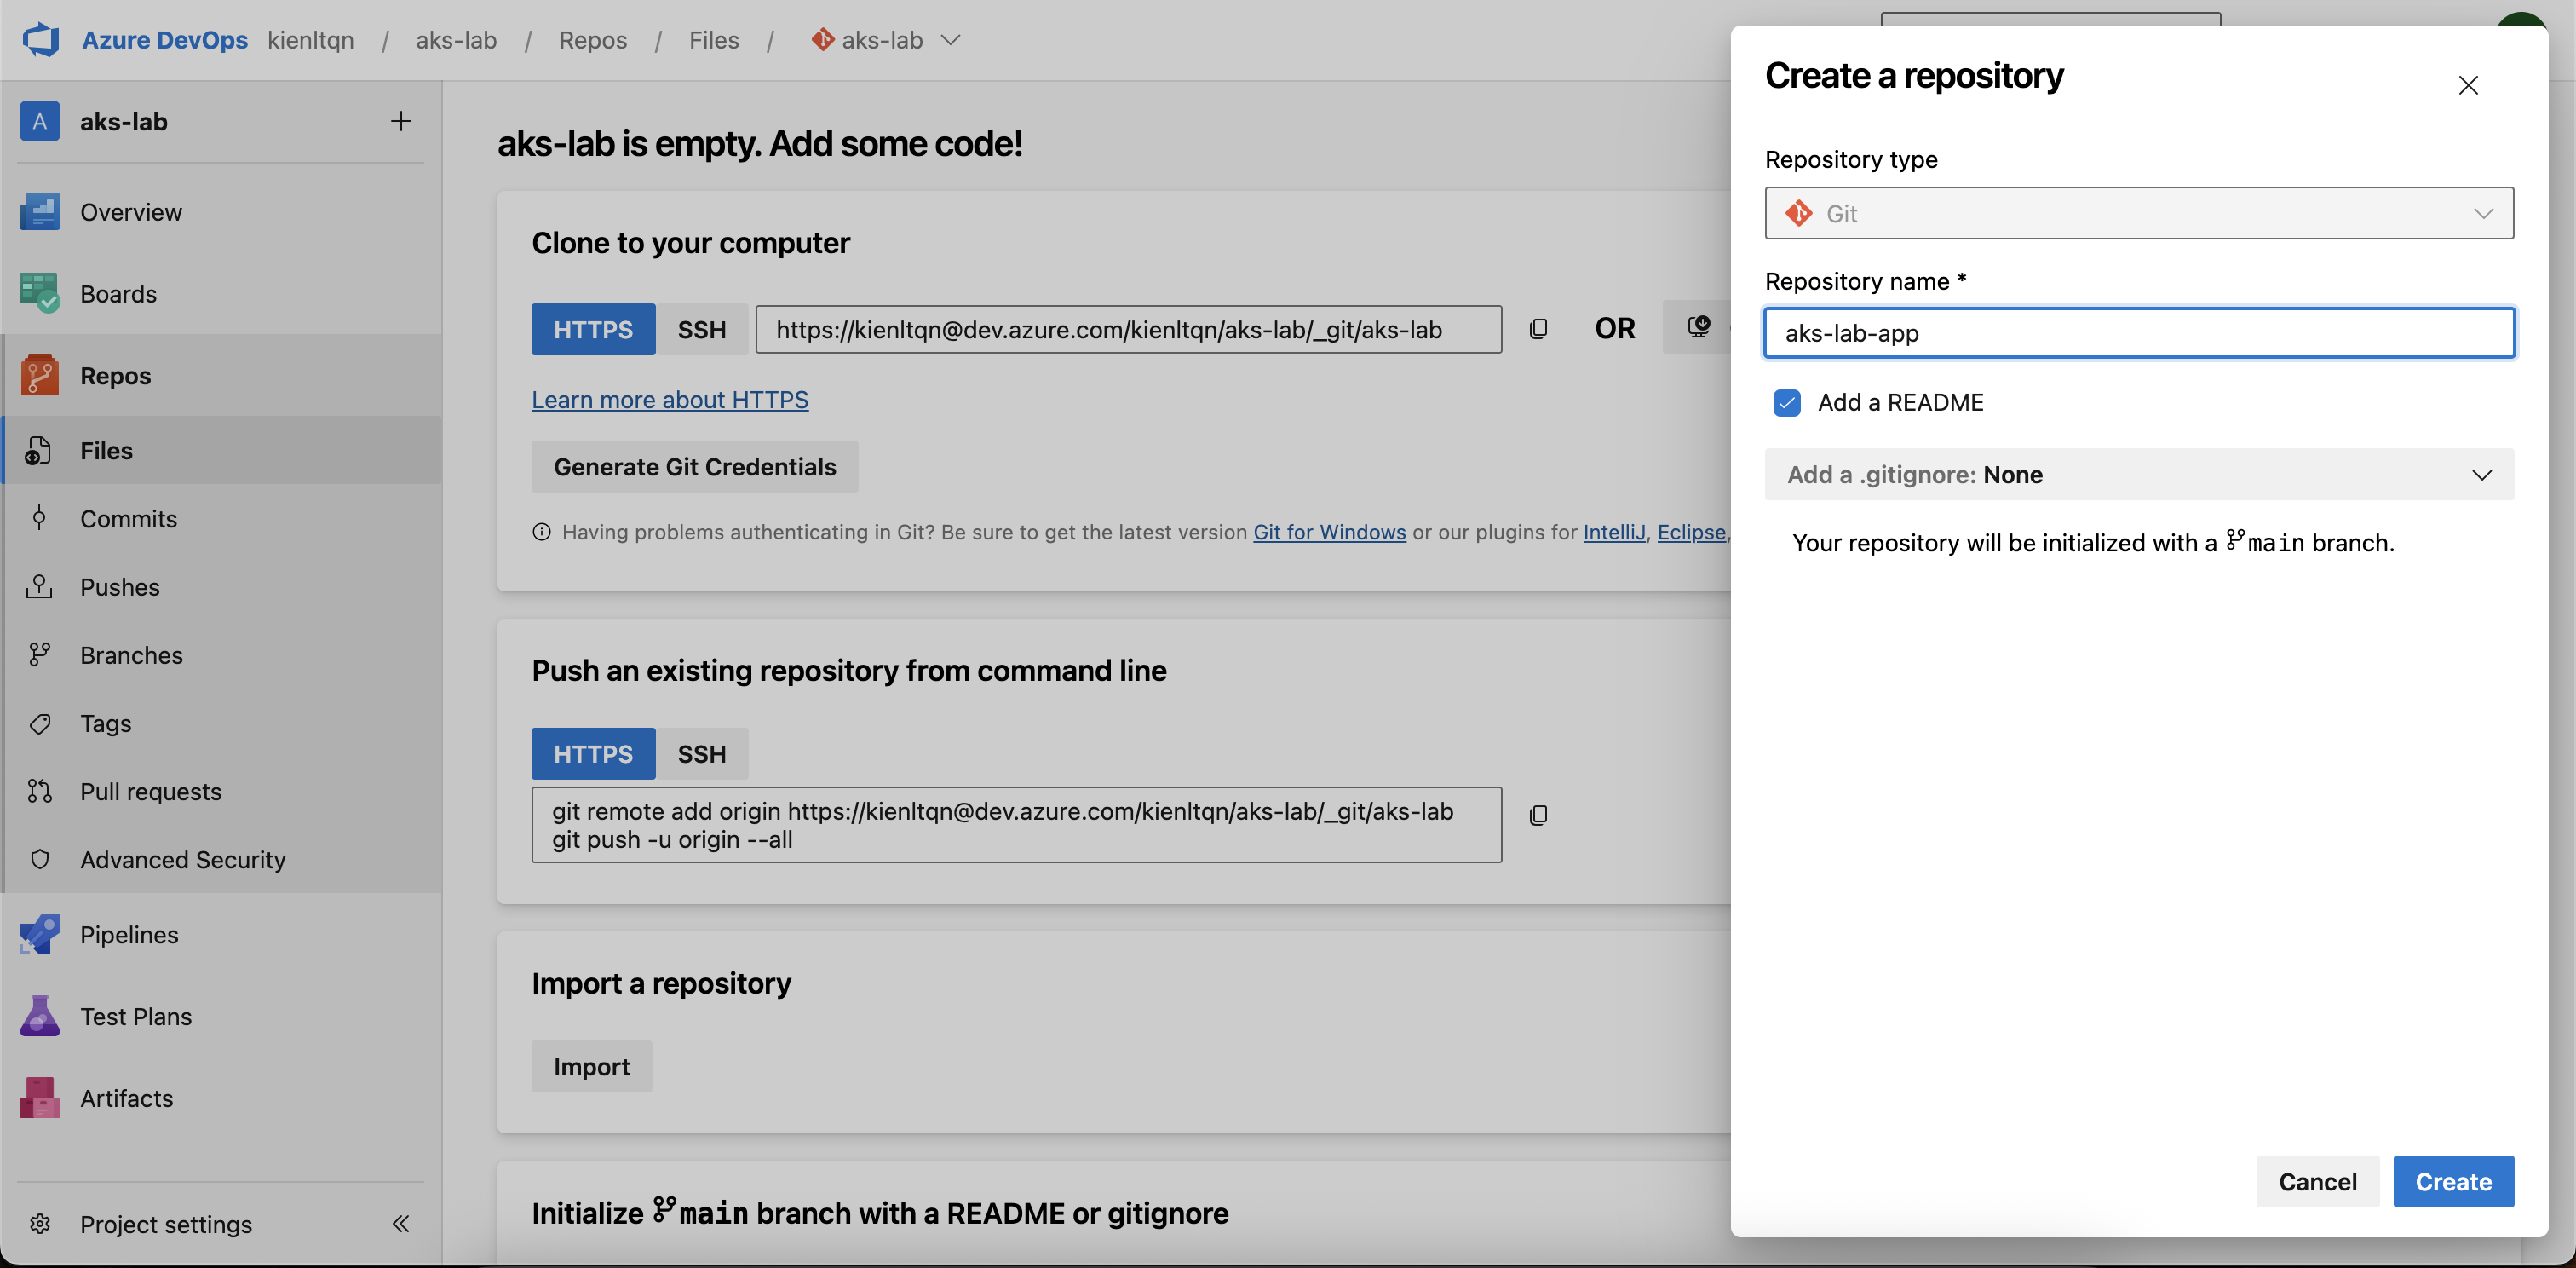2576x1268 pixels.
Task: Open Advanced Security in the Repos menu
Action: (183, 858)
